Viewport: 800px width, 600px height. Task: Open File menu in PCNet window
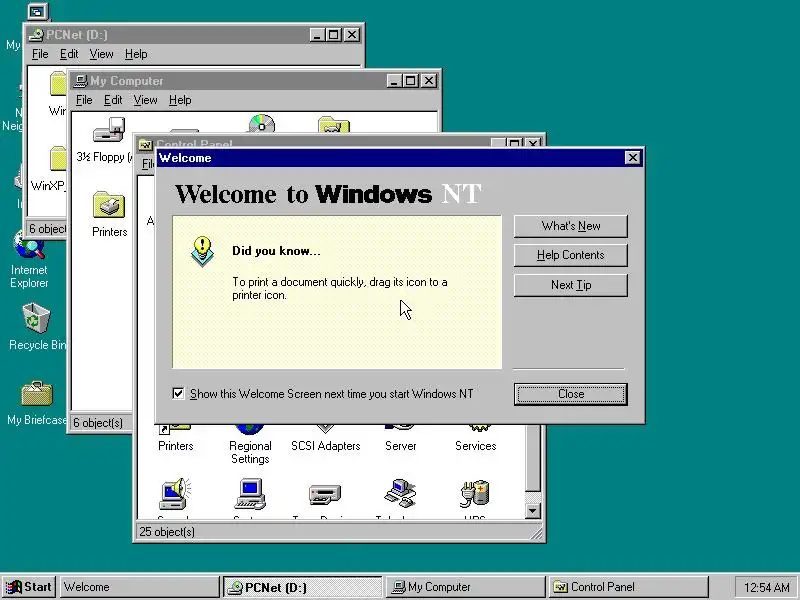click(40, 54)
